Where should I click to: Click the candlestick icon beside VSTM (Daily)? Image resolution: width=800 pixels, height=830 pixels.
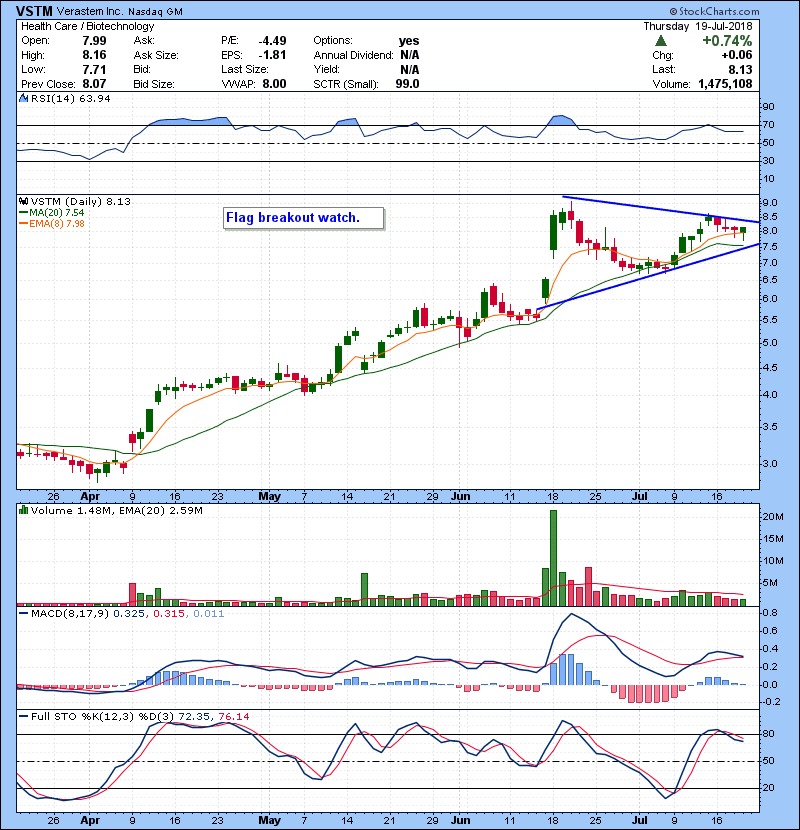coord(24,201)
